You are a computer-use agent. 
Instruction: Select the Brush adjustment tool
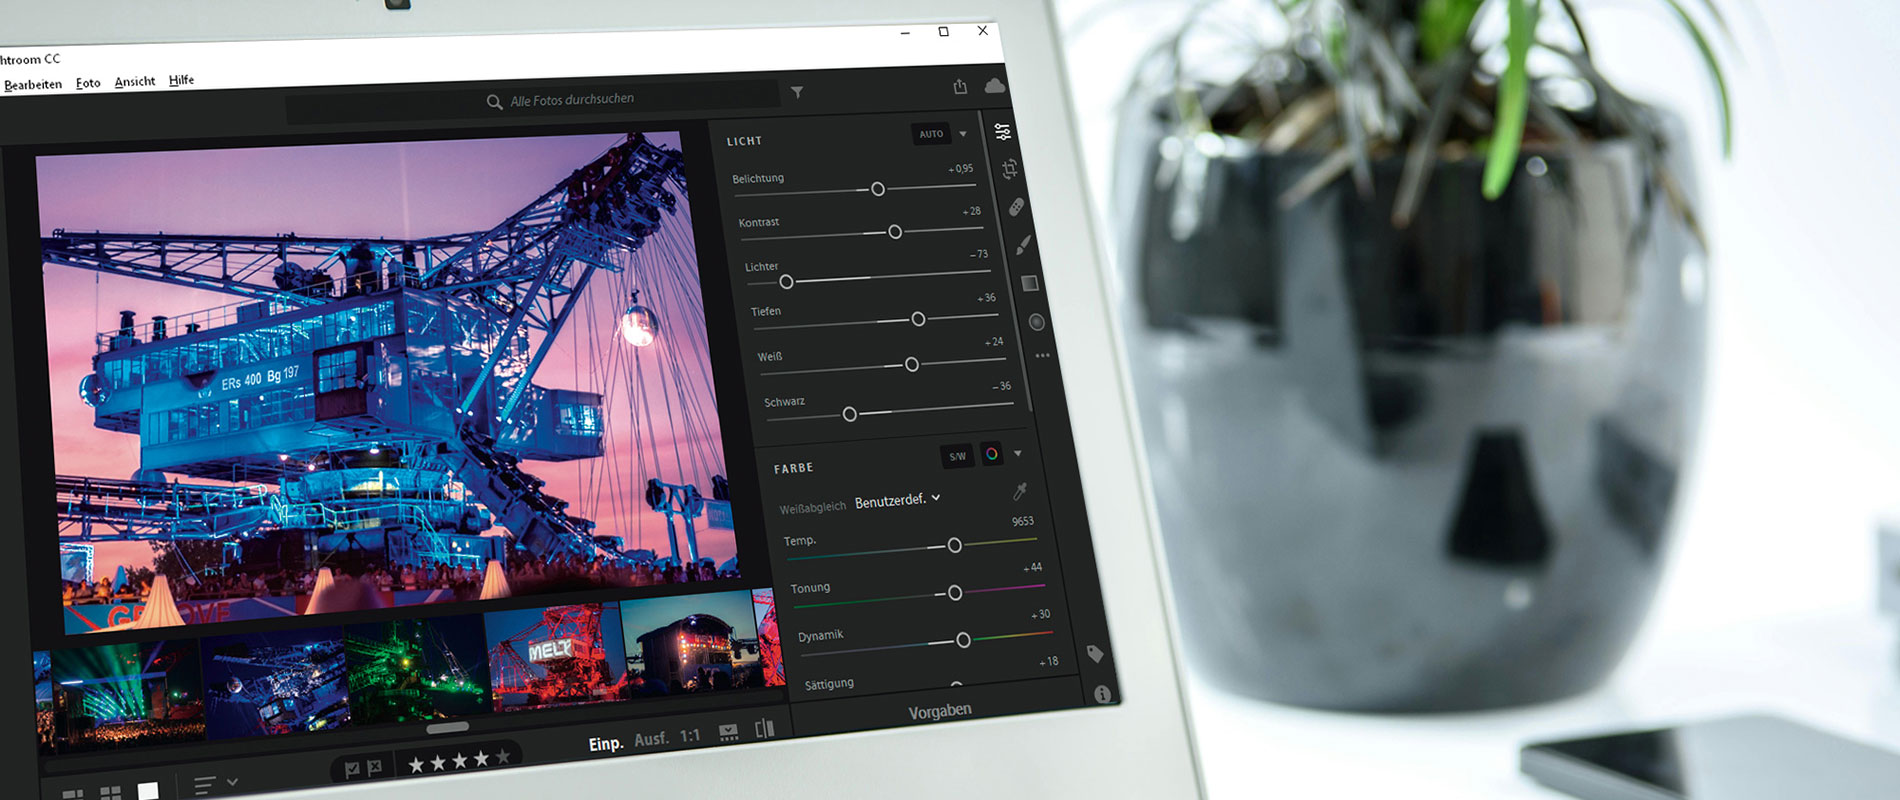point(1023,245)
